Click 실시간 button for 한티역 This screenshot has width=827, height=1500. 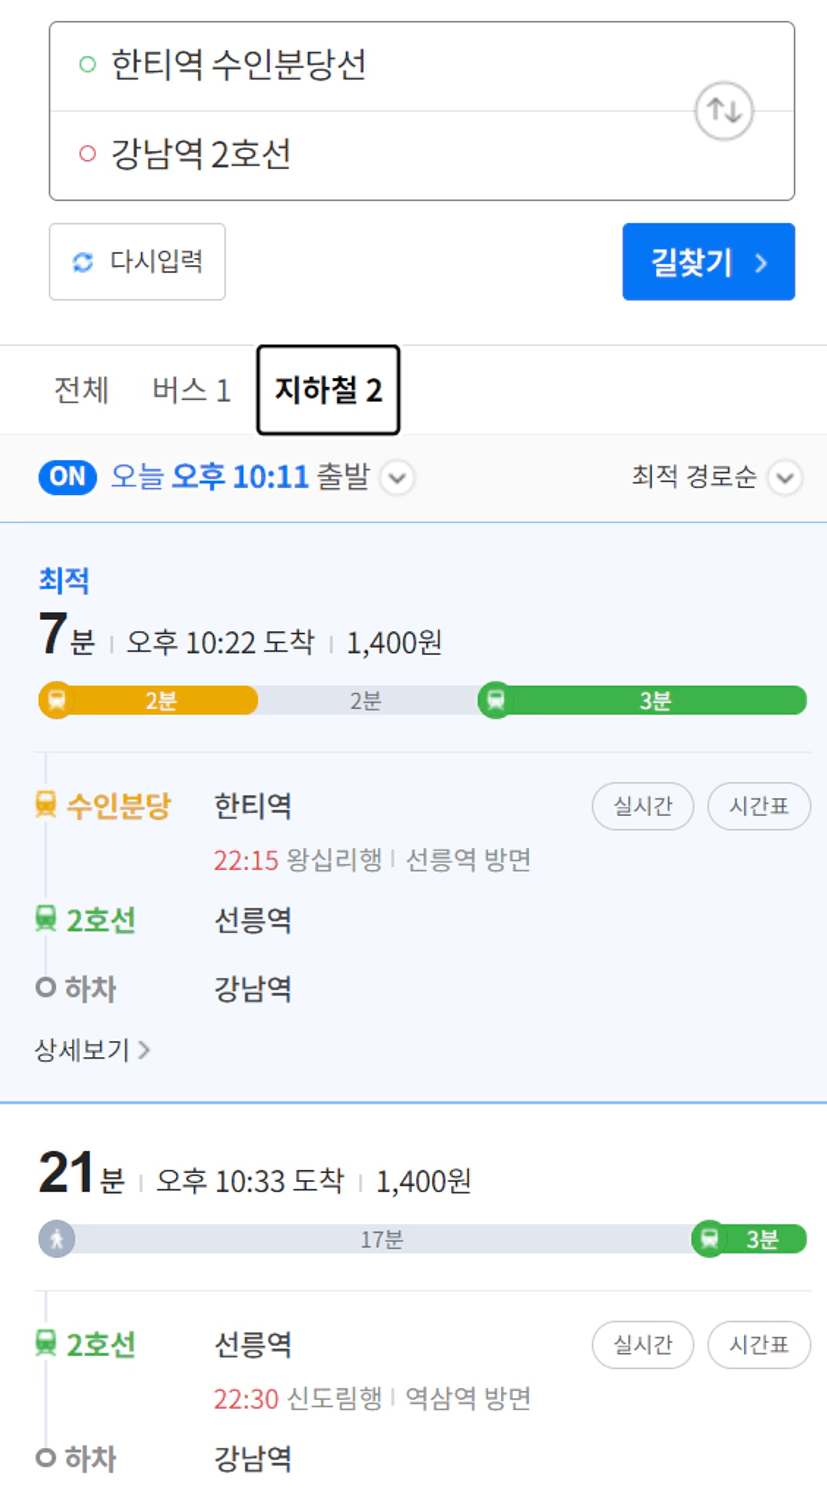(643, 806)
